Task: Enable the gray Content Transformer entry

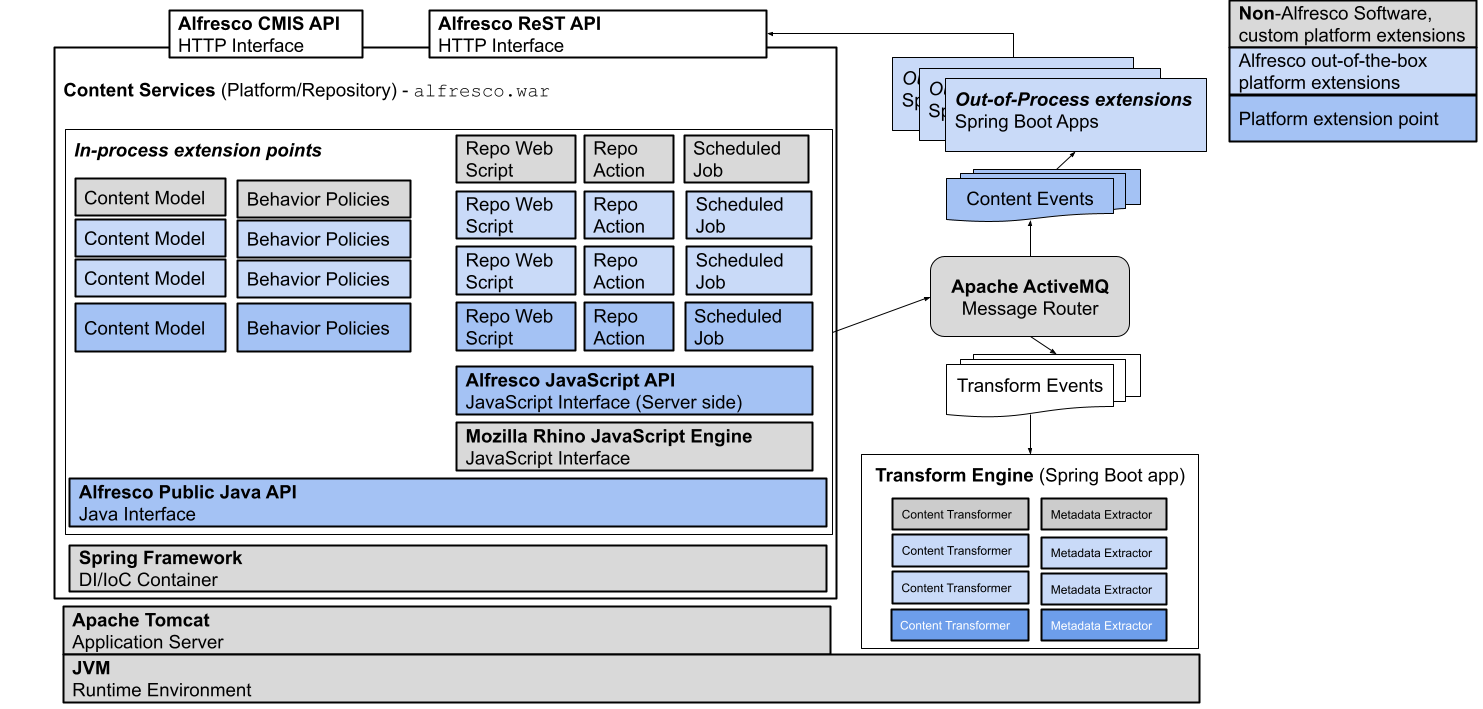Action: [x=960, y=514]
